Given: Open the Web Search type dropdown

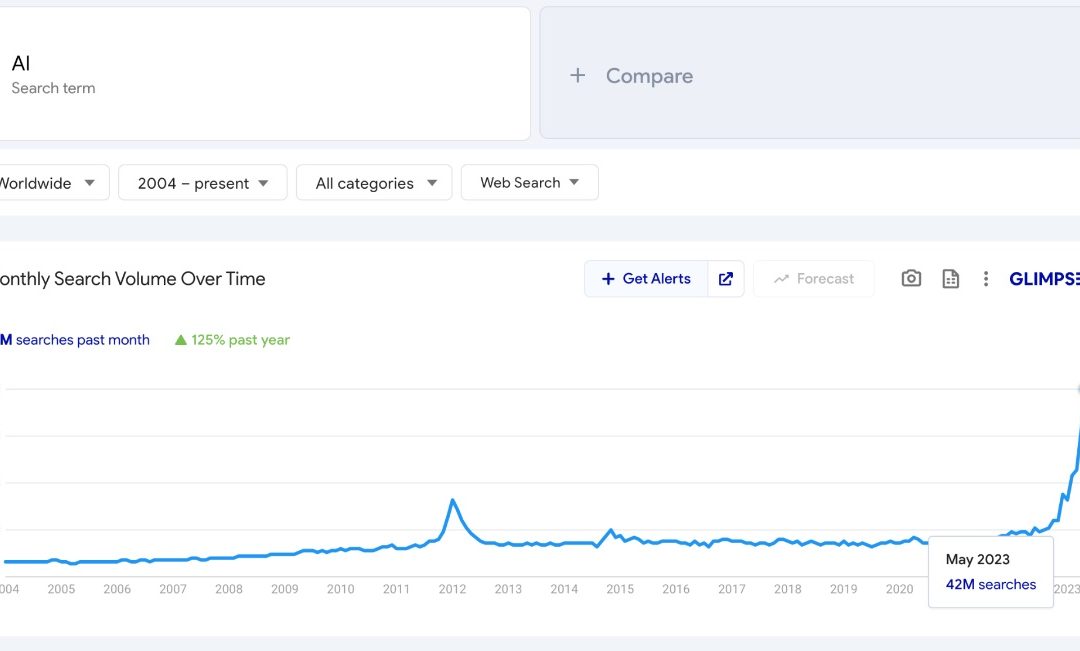Looking at the screenshot, I should [530, 182].
